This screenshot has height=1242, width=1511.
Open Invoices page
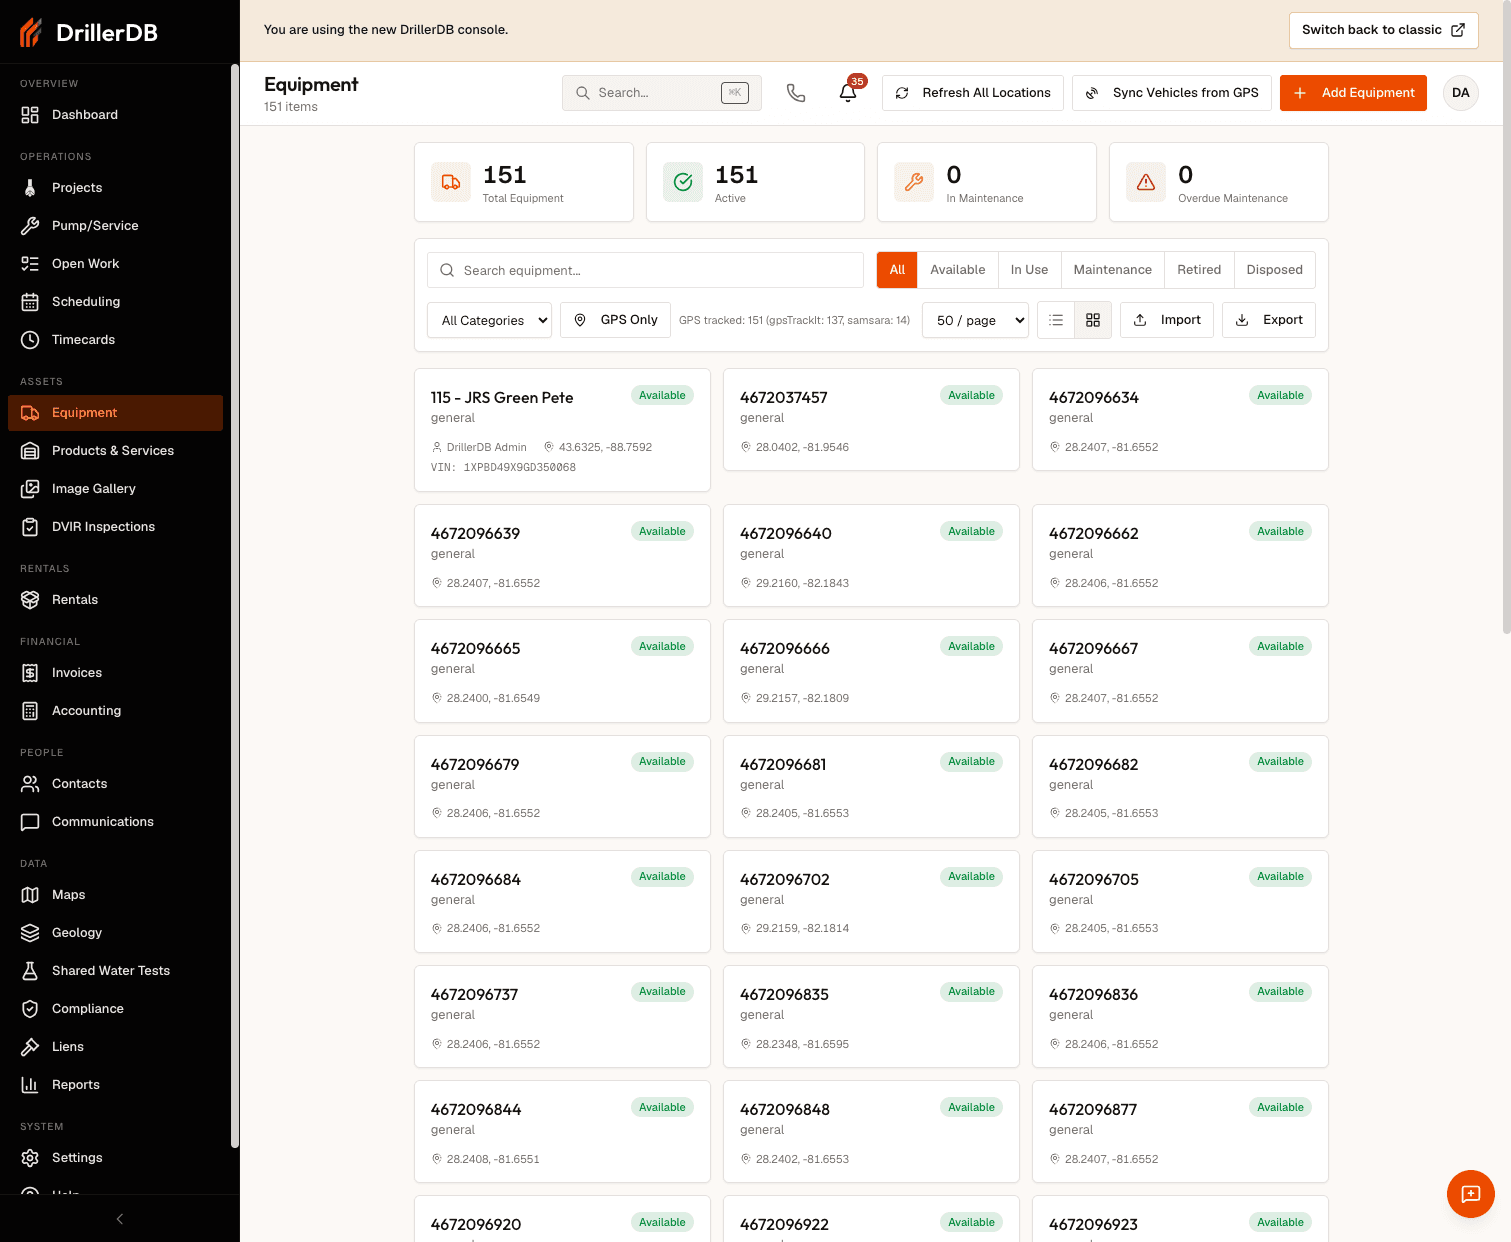[115, 673]
